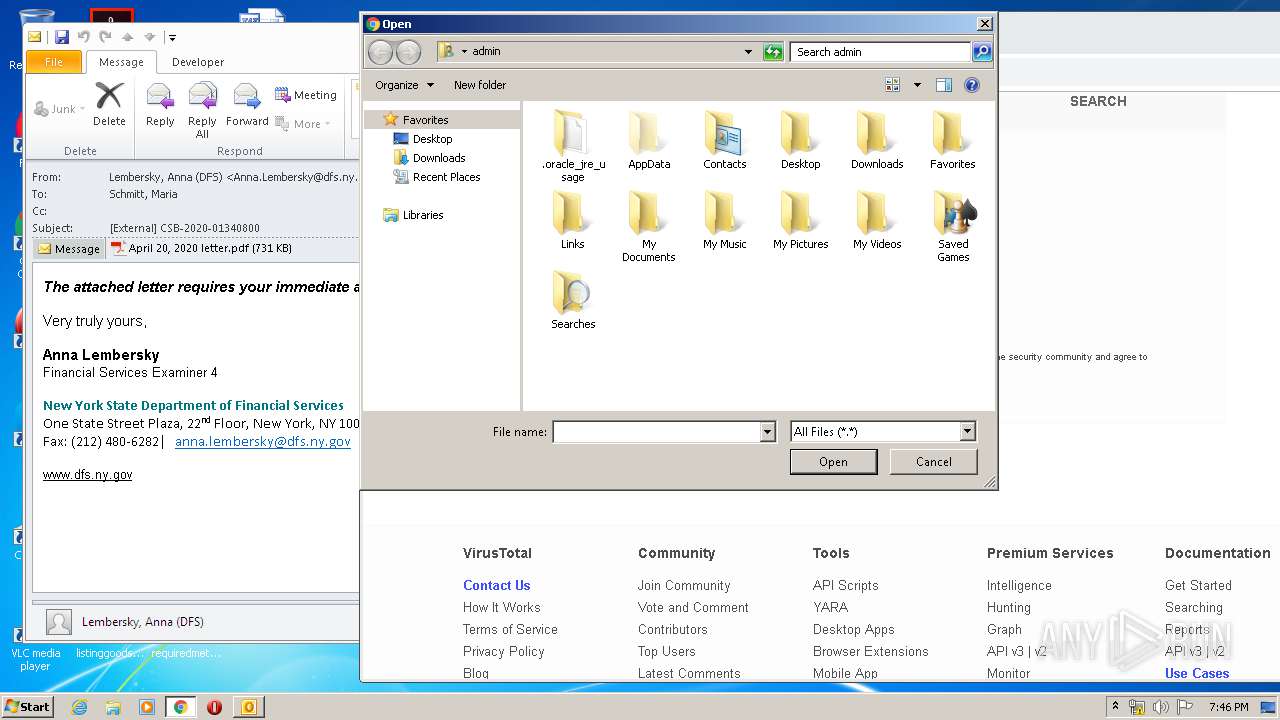Open the www.dfs.ny.gov link
This screenshot has width=1280, height=720.
pyautogui.click(x=87, y=475)
